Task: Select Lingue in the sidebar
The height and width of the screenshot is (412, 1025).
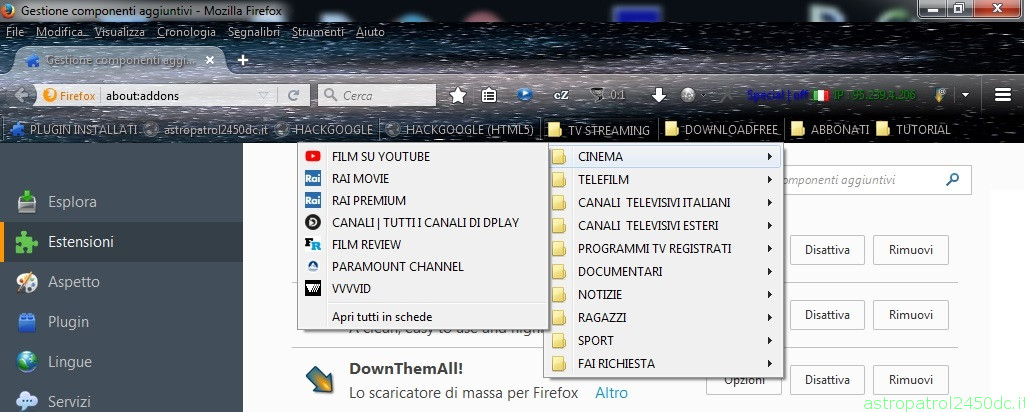Action: click(x=122, y=362)
